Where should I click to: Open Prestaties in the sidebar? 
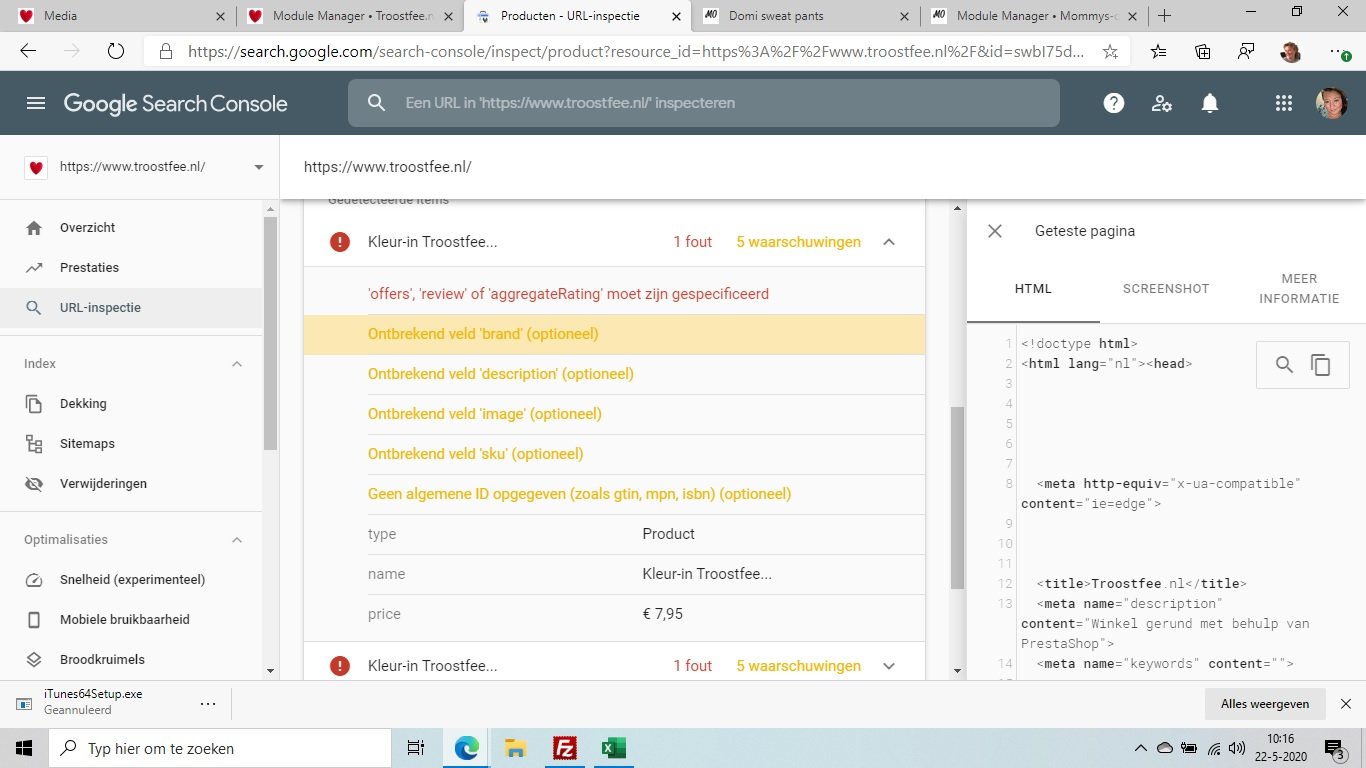(132, 268)
